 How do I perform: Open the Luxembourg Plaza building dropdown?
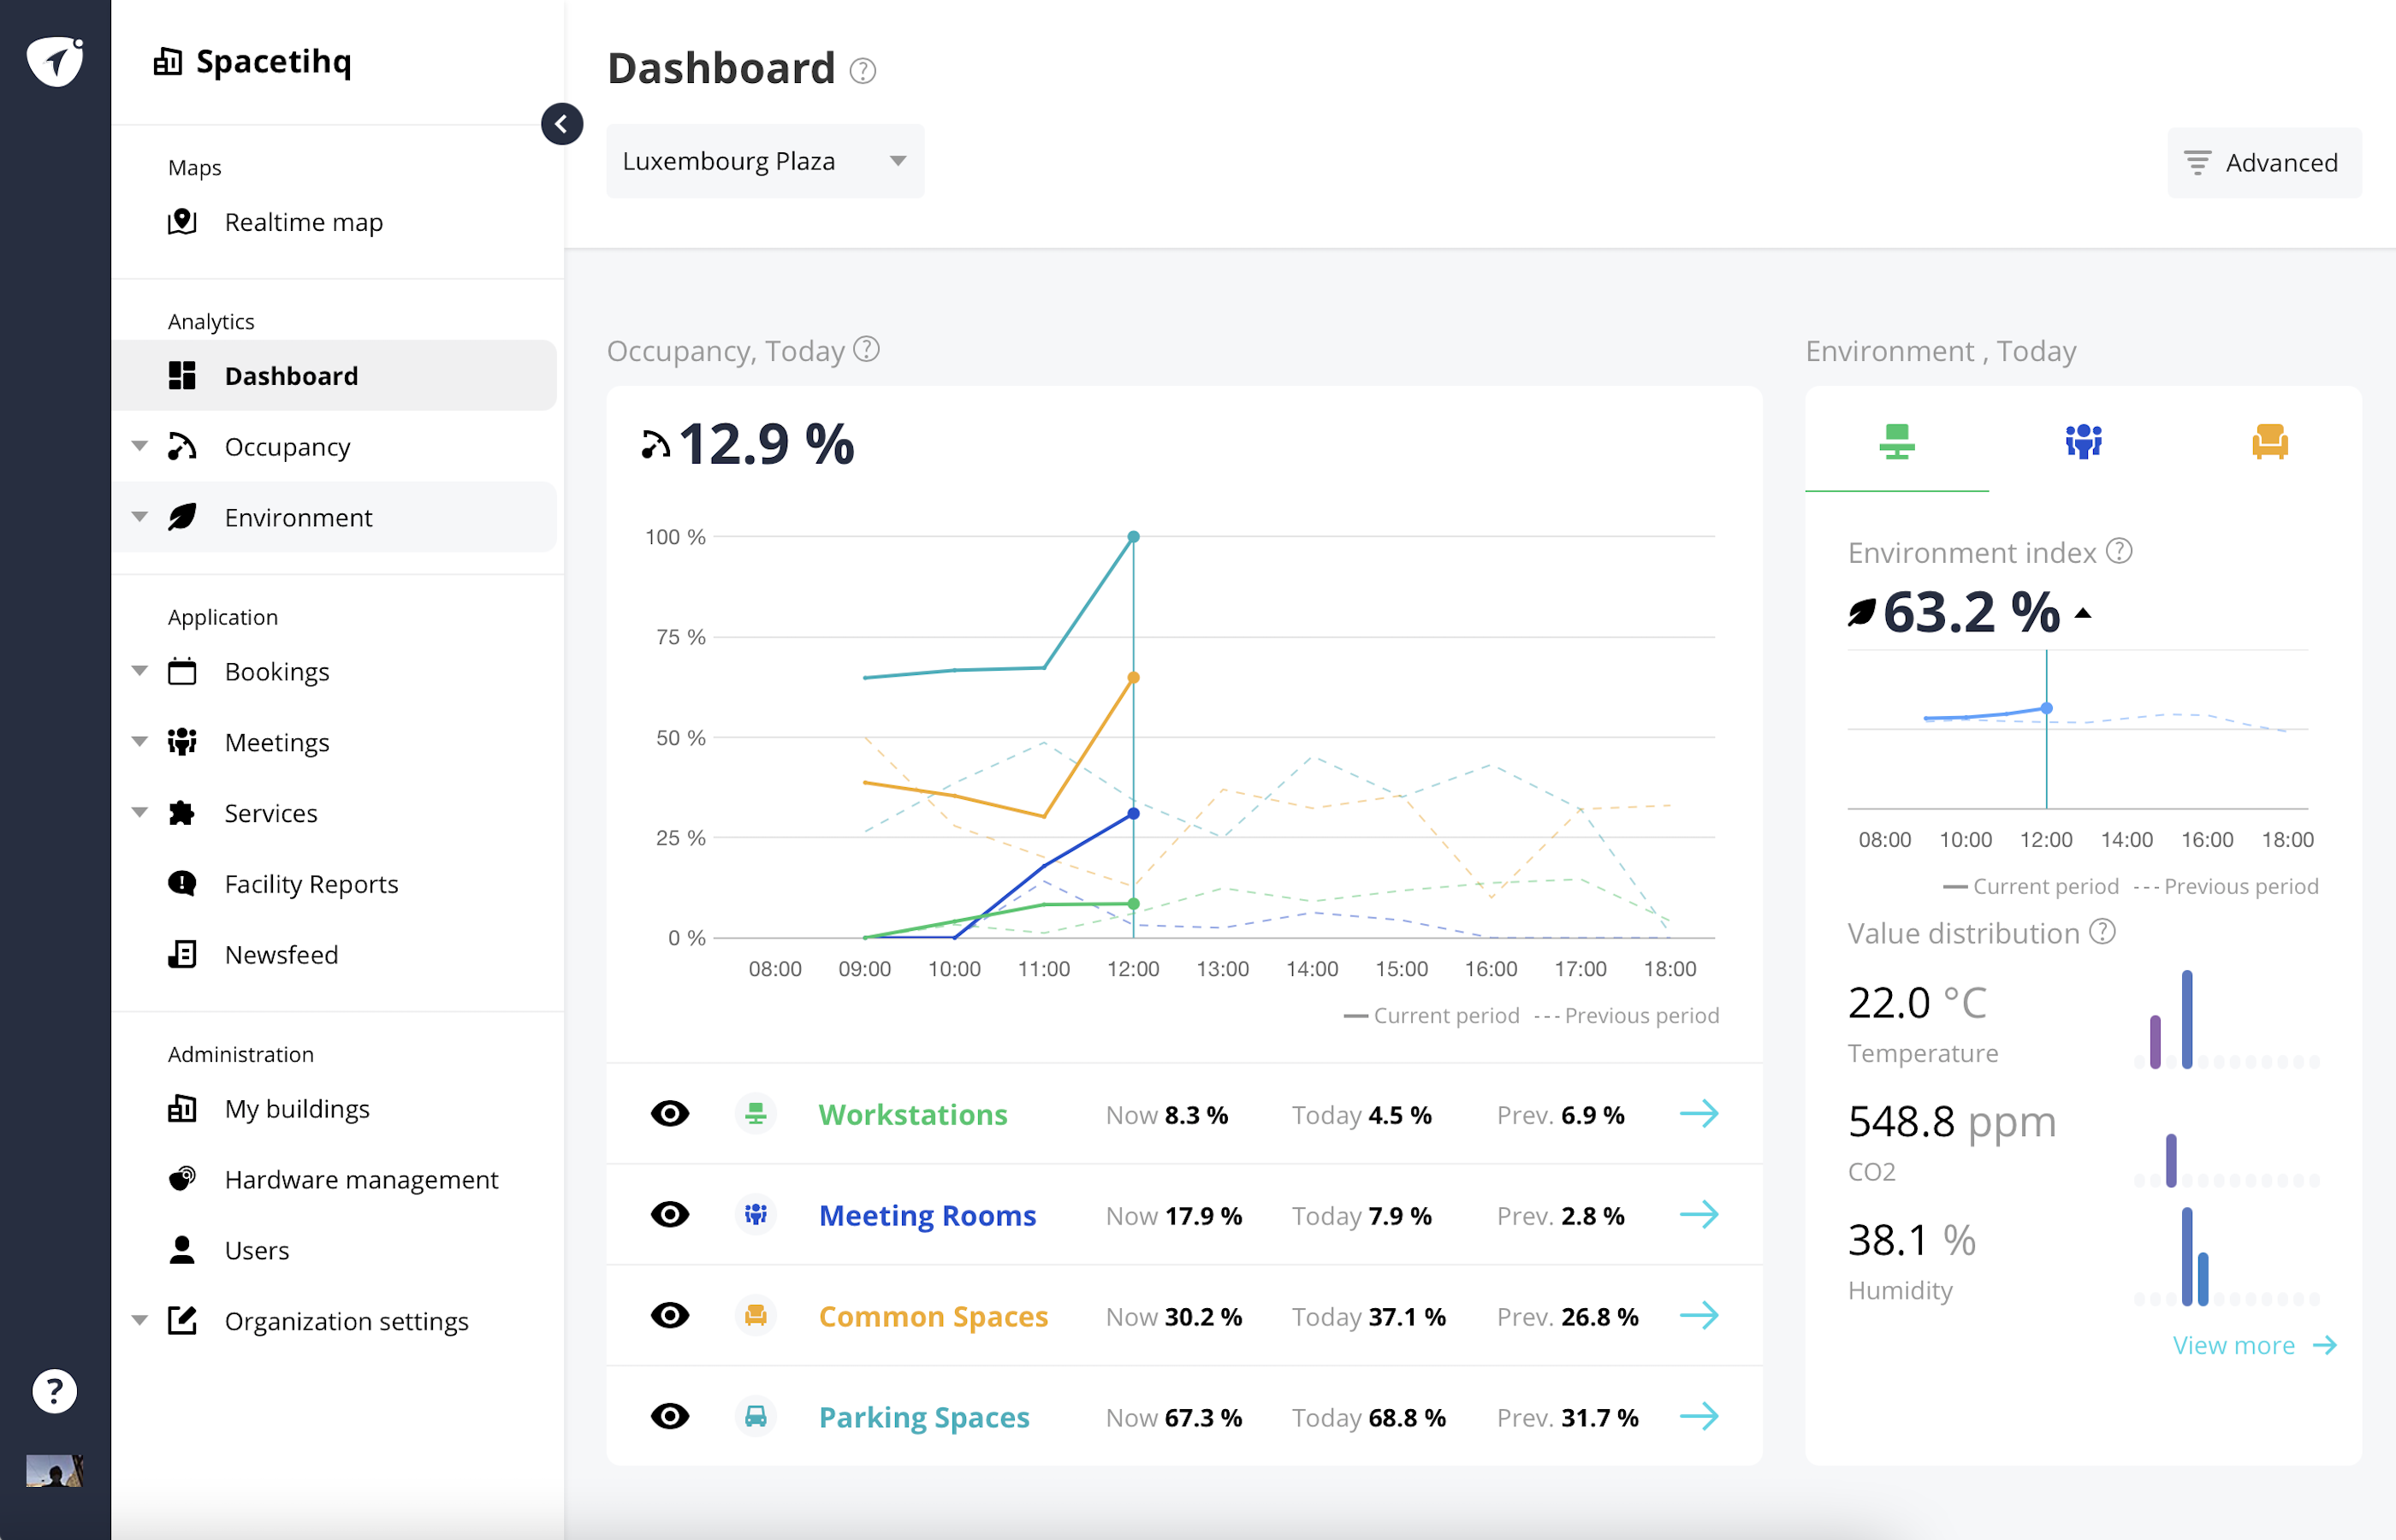(x=765, y=161)
